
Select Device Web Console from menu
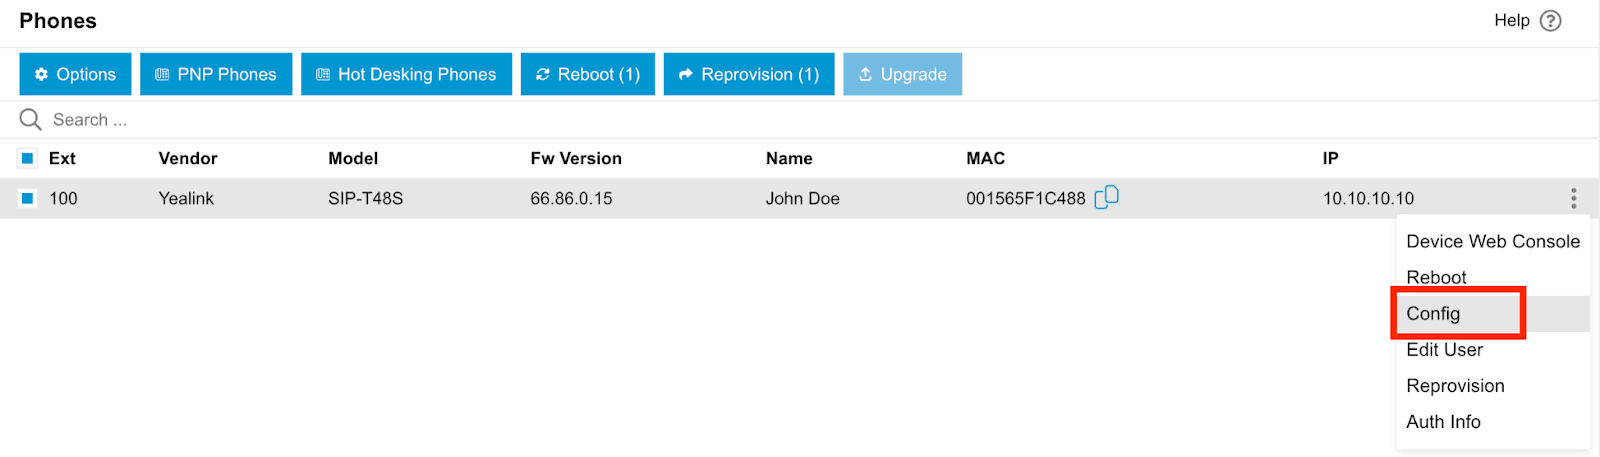point(1492,241)
